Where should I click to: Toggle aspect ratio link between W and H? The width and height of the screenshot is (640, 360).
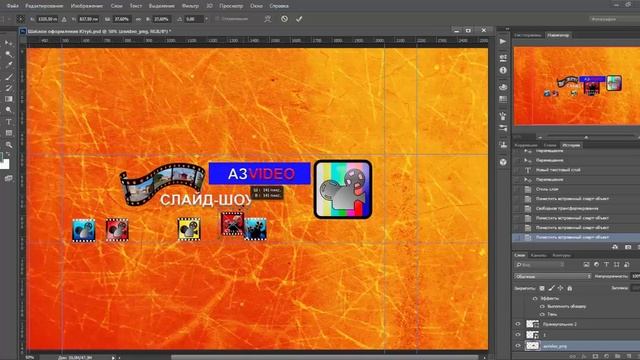[139, 19]
